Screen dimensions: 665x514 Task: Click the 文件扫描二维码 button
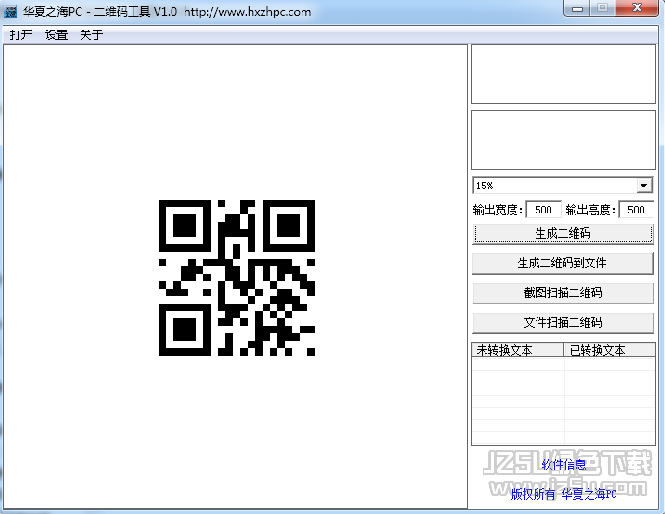(x=563, y=323)
